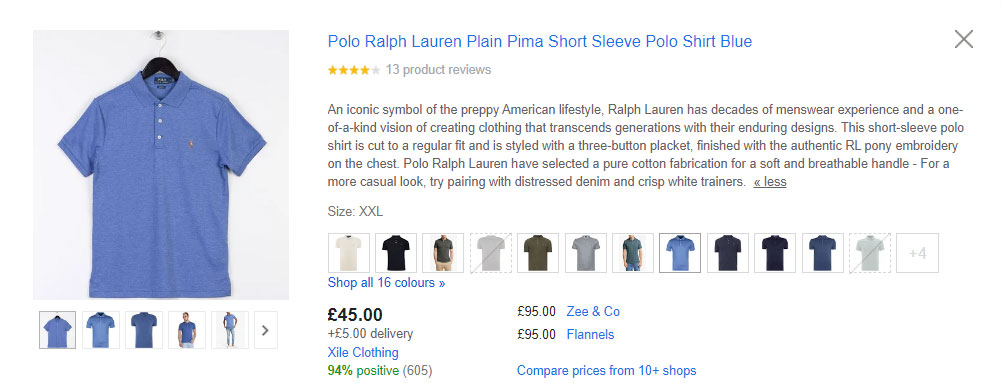Screen dimensions: 1002x383
Task: Select first hanger shirt thumbnail
Action: [58, 330]
